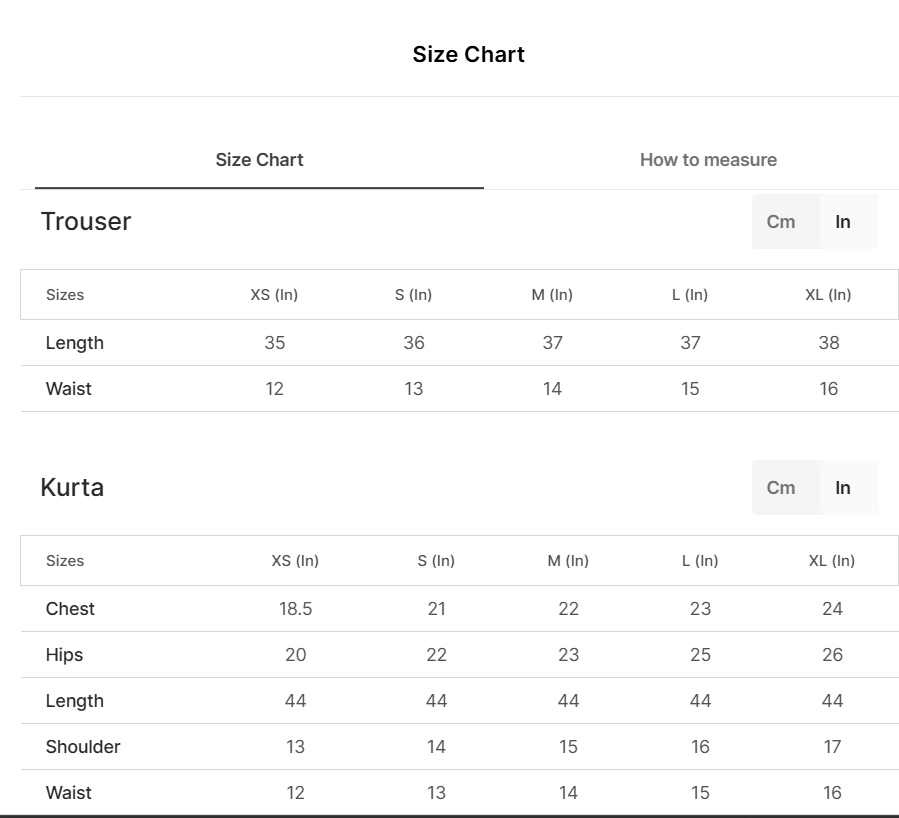
Task: Select the Trouser Waist row label
Action: (x=69, y=389)
